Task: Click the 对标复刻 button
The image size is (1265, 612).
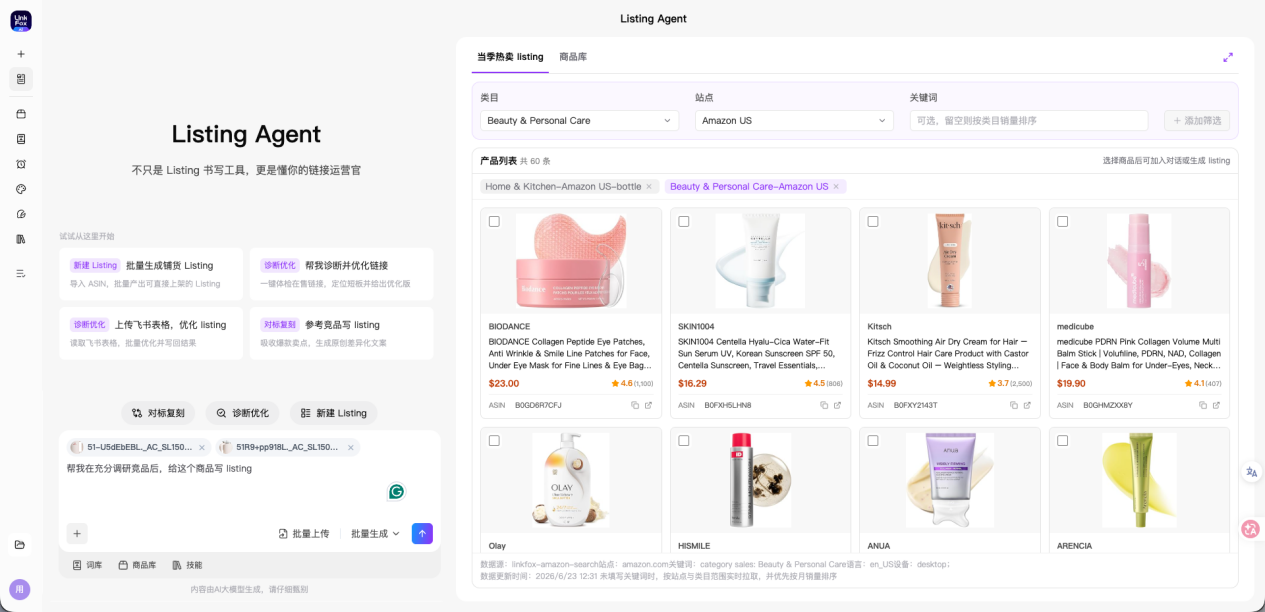Action: coord(158,413)
